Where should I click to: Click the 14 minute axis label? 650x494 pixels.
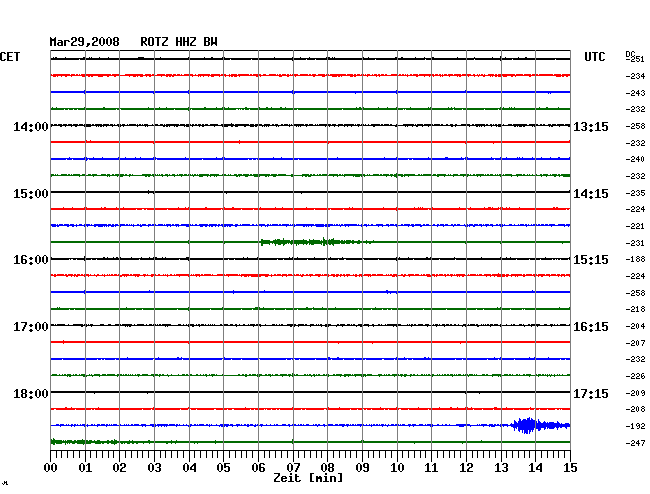click(536, 468)
